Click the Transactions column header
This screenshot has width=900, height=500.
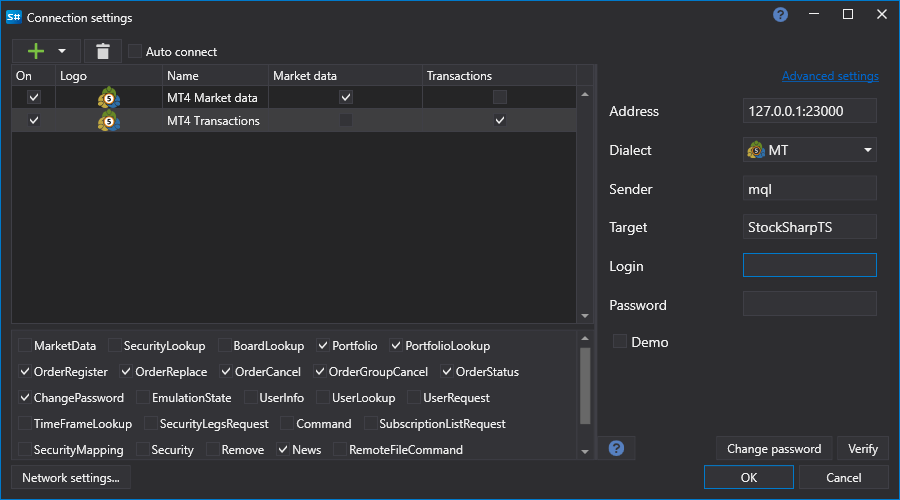click(x=499, y=76)
